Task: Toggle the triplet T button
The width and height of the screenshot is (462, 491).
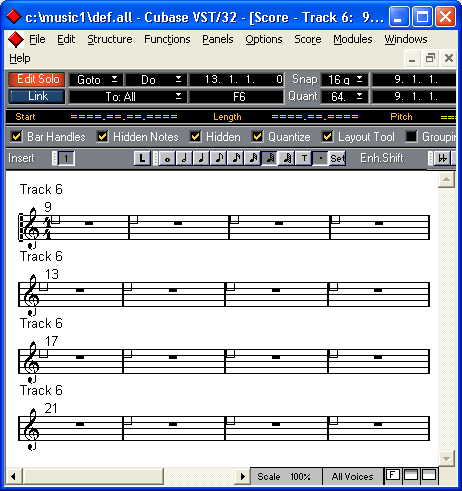Action: pyautogui.click(x=304, y=158)
